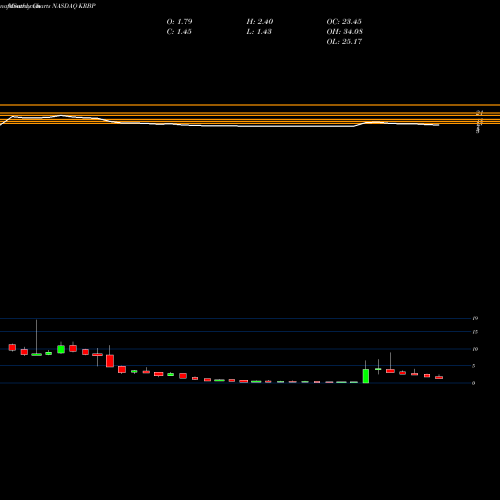Click the high value H: 2.40
500x500 pixels.
[x=260, y=22]
